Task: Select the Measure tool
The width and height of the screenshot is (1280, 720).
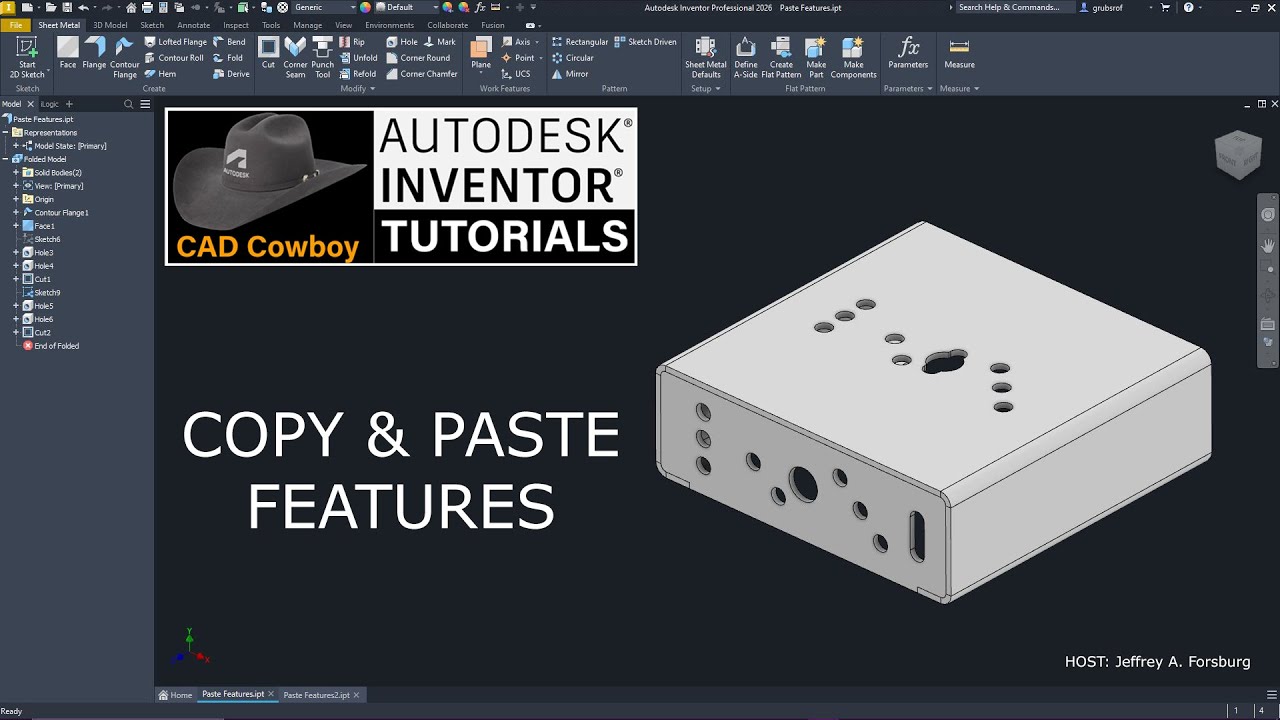Action: point(959,54)
